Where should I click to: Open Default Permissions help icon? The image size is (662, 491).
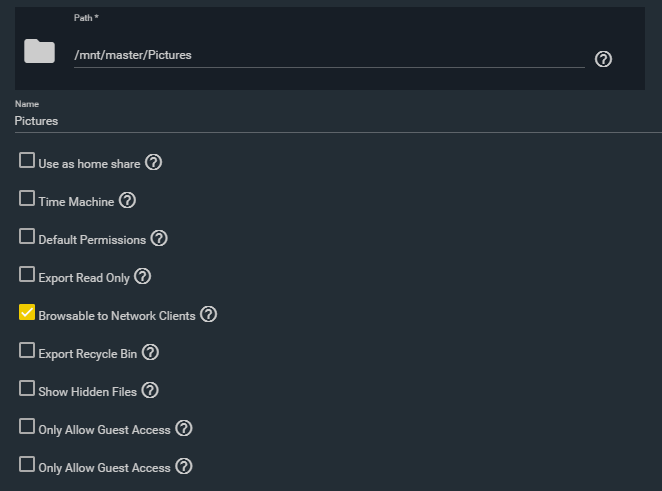(x=159, y=239)
